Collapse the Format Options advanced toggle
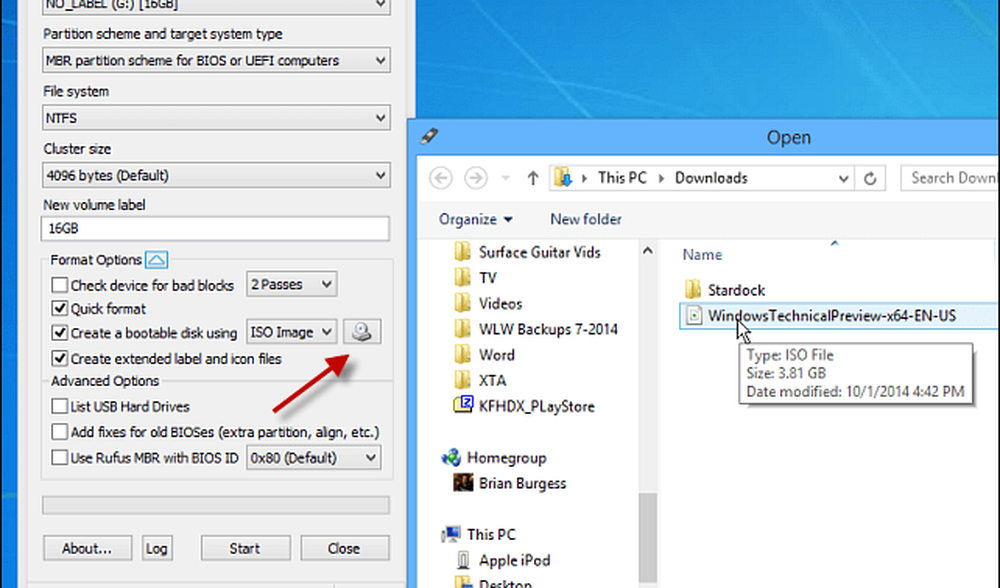The width and height of the screenshot is (1000, 588). [x=156, y=260]
